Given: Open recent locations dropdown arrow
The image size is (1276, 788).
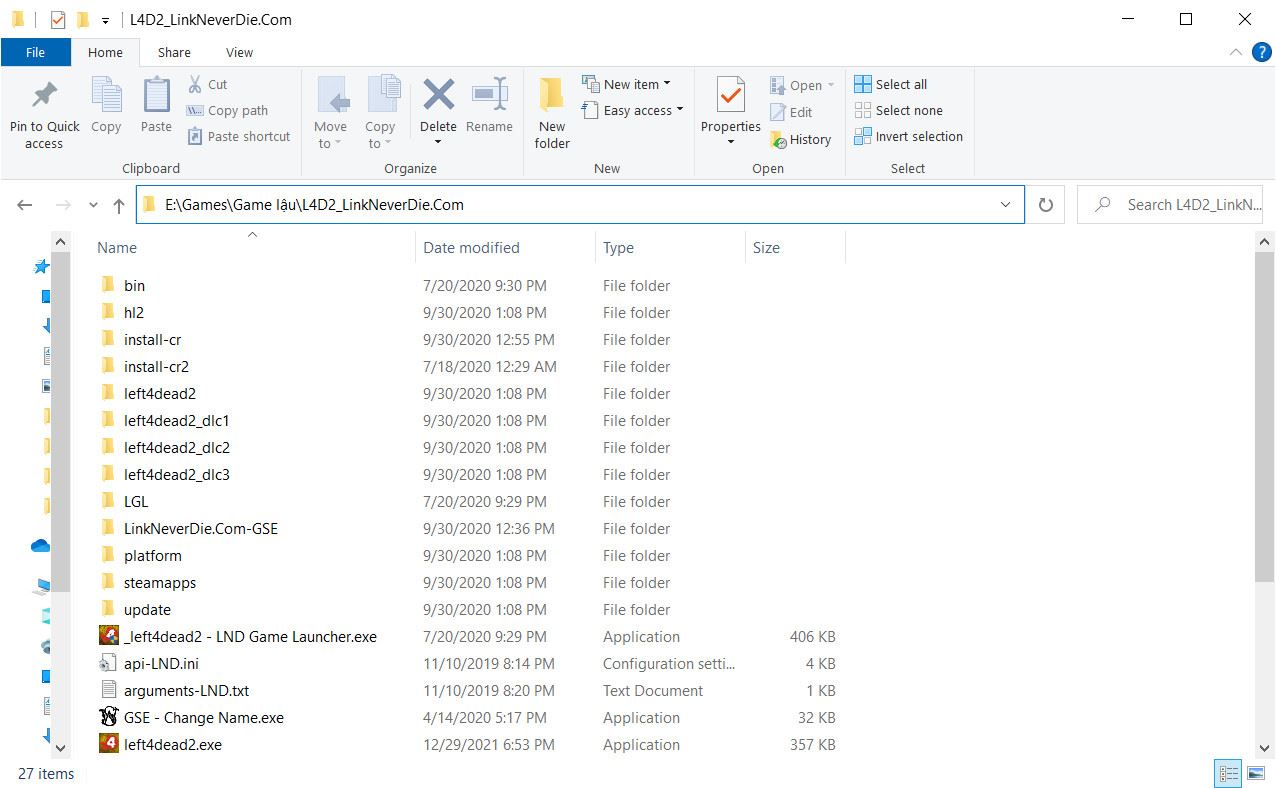Looking at the screenshot, I should point(93,204).
